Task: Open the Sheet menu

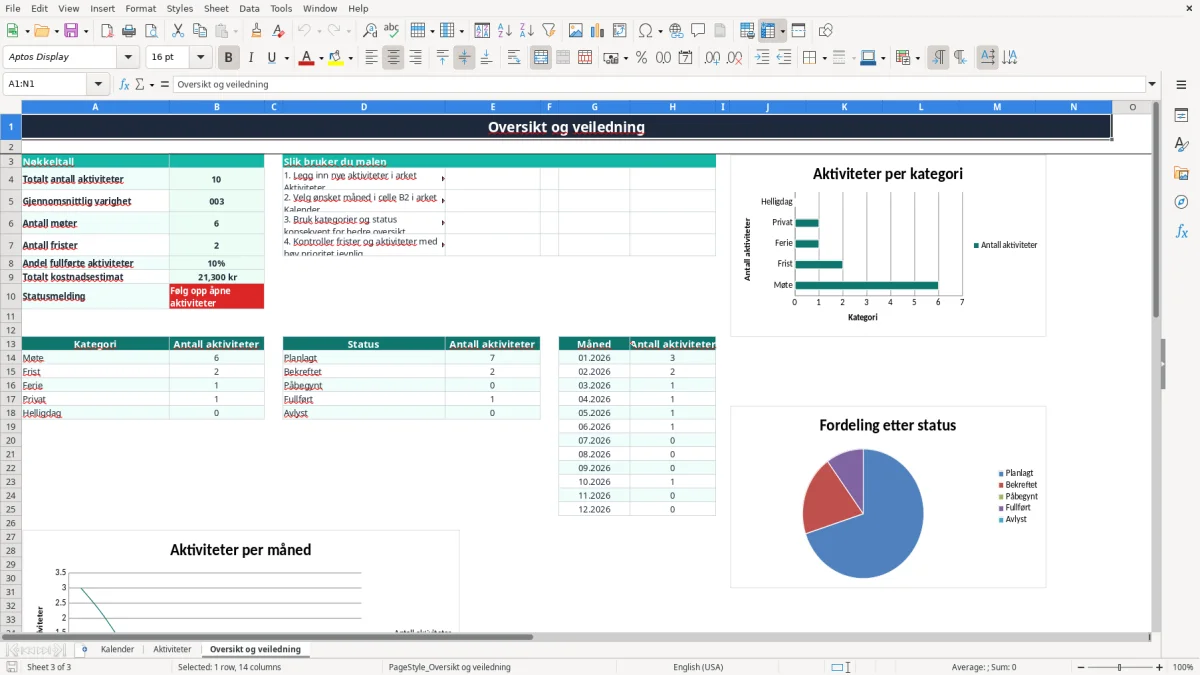Action: pyautogui.click(x=217, y=8)
